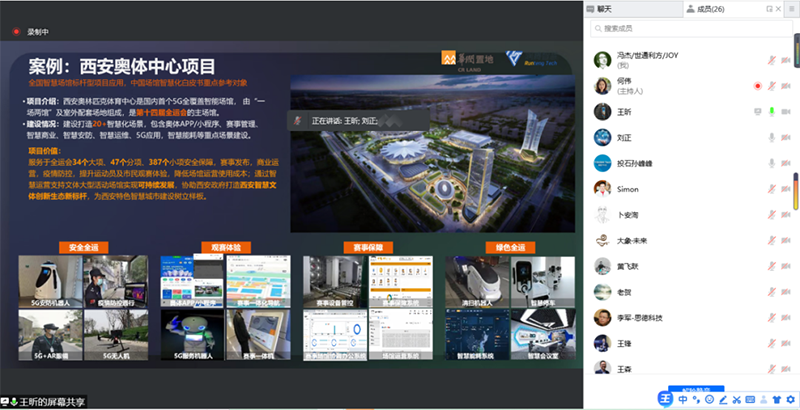Switch to the 聊天 chat tab
The height and width of the screenshot is (410, 800).
633,9
